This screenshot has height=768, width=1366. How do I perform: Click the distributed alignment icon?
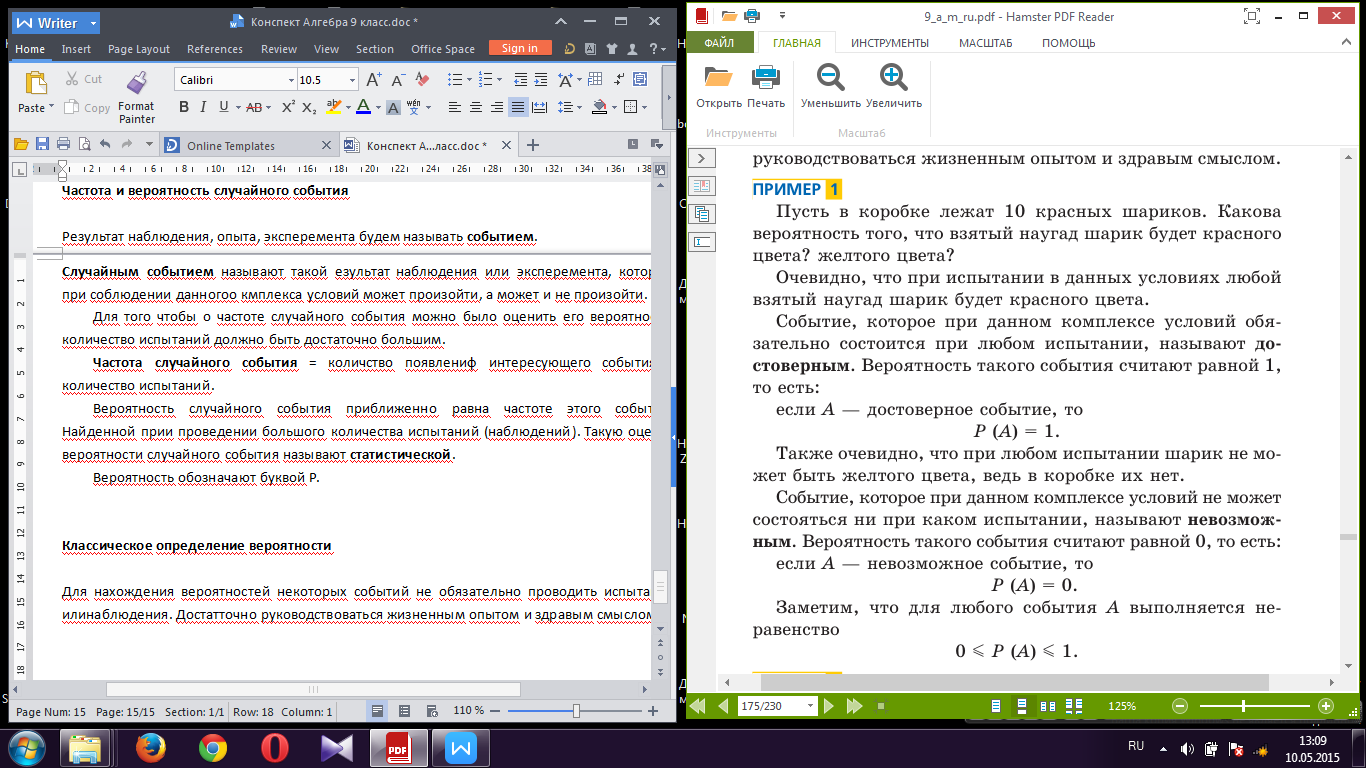pos(539,107)
